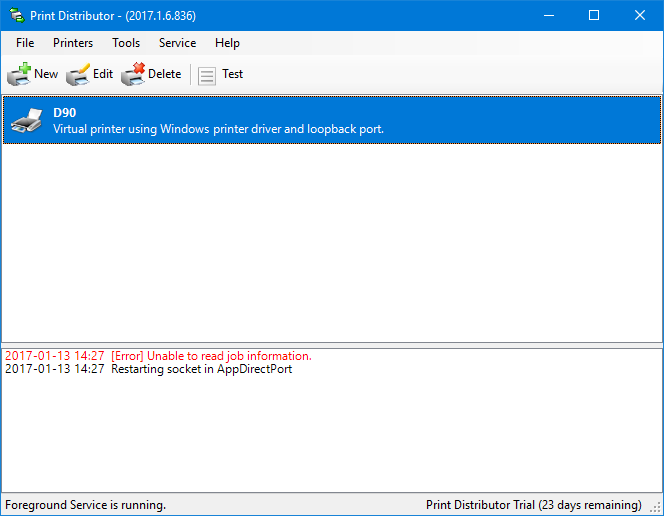The height and width of the screenshot is (516, 664).
Task: Open the File menu
Action: click(x=25, y=43)
